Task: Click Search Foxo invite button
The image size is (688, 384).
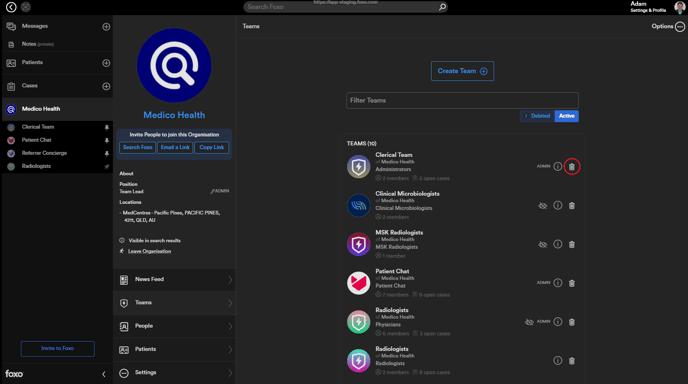Action: point(137,147)
